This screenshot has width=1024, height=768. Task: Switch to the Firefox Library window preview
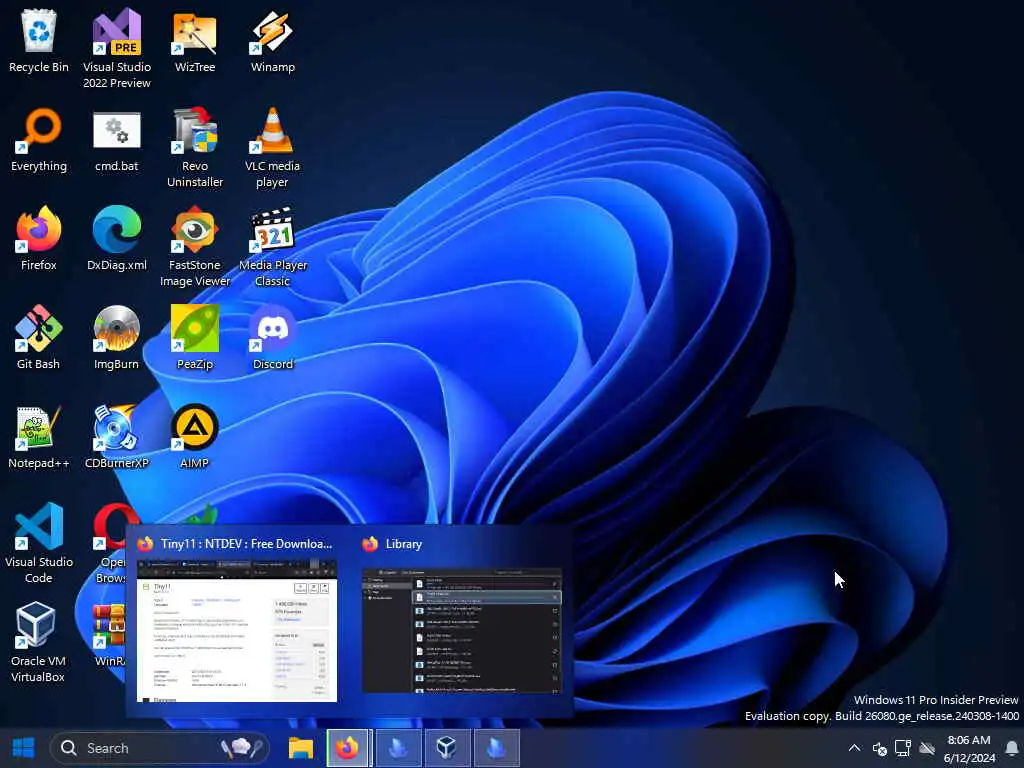pyautogui.click(x=462, y=631)
